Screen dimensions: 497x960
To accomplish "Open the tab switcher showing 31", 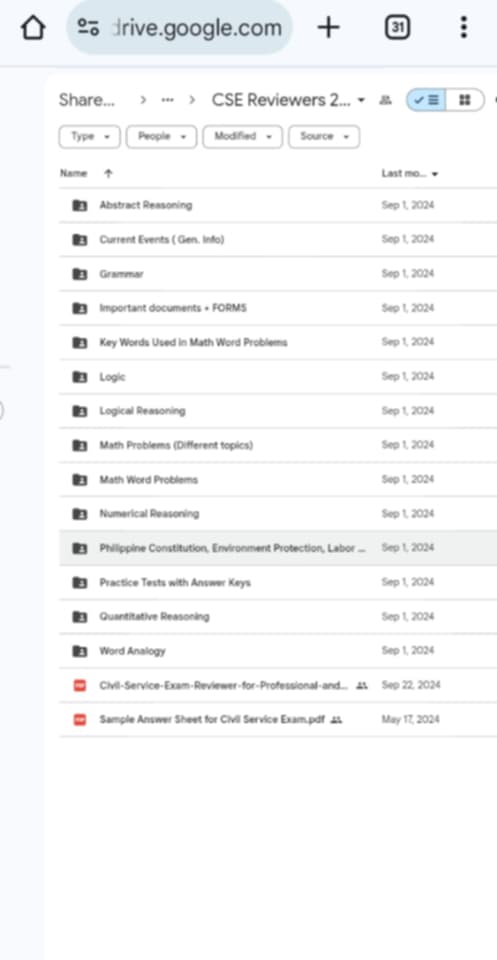I will [x=397, y=28].
